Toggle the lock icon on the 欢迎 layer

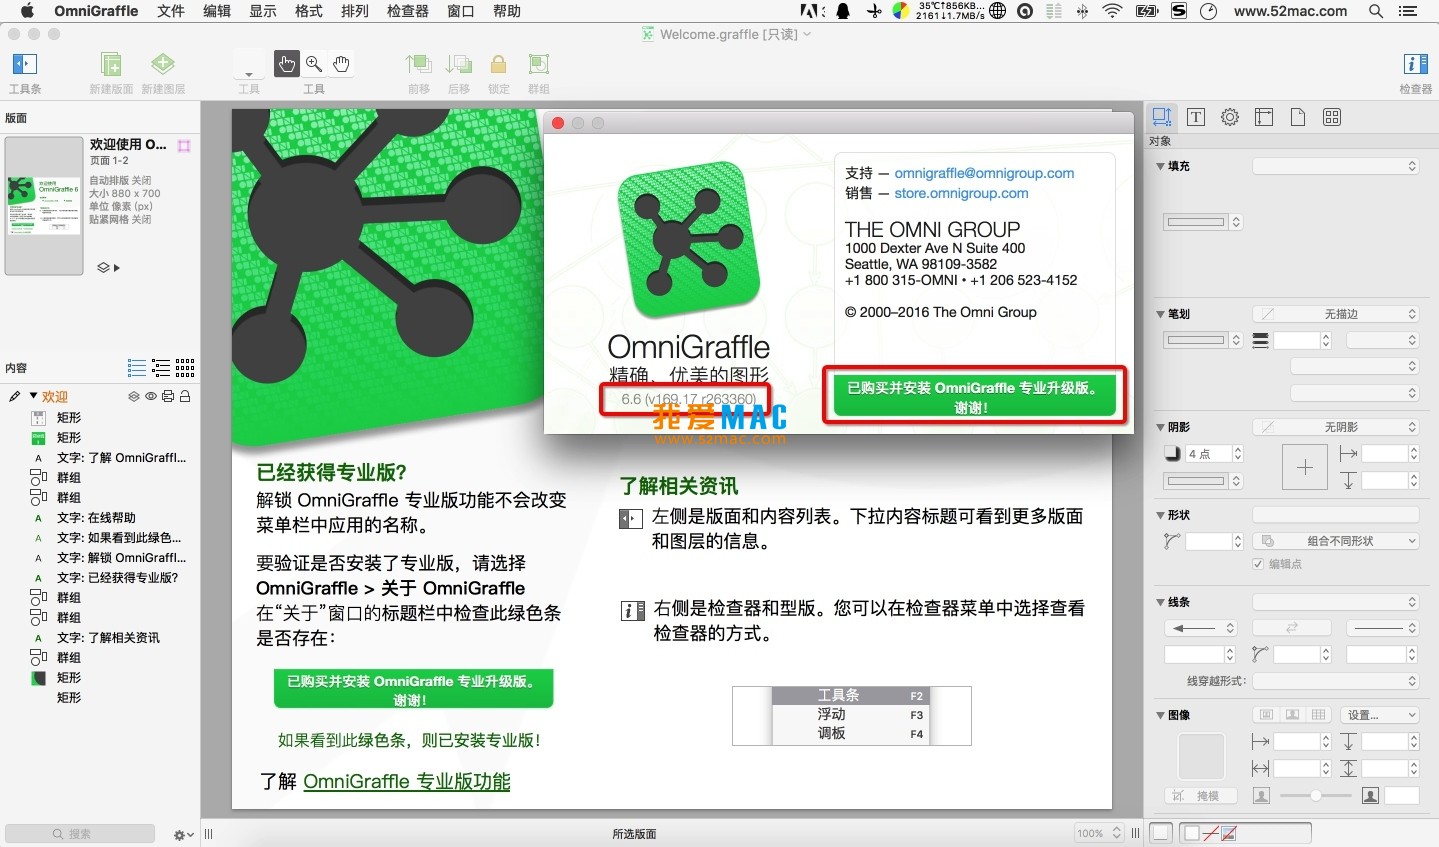coord(187,396)
